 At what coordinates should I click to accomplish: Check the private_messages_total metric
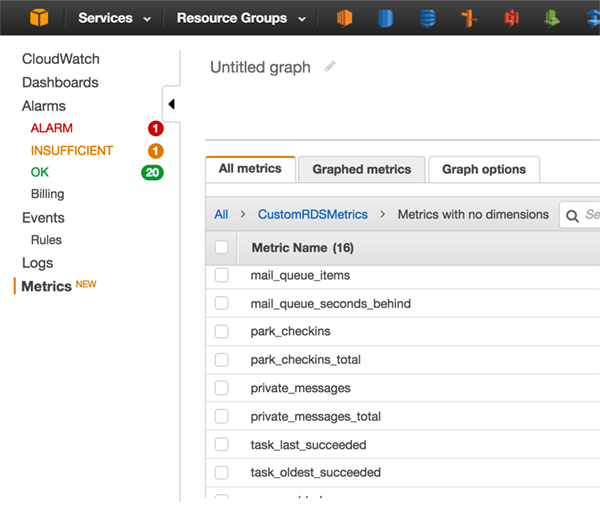click(222, 416)
